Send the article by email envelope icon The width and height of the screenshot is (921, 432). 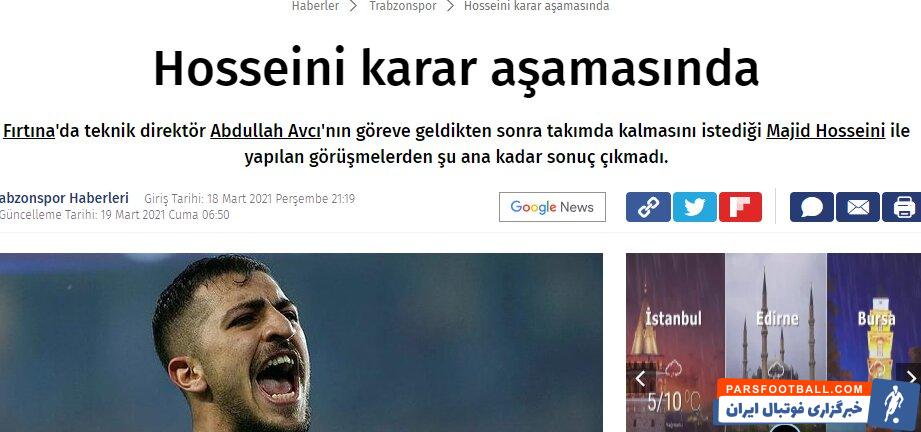point(858,207)
